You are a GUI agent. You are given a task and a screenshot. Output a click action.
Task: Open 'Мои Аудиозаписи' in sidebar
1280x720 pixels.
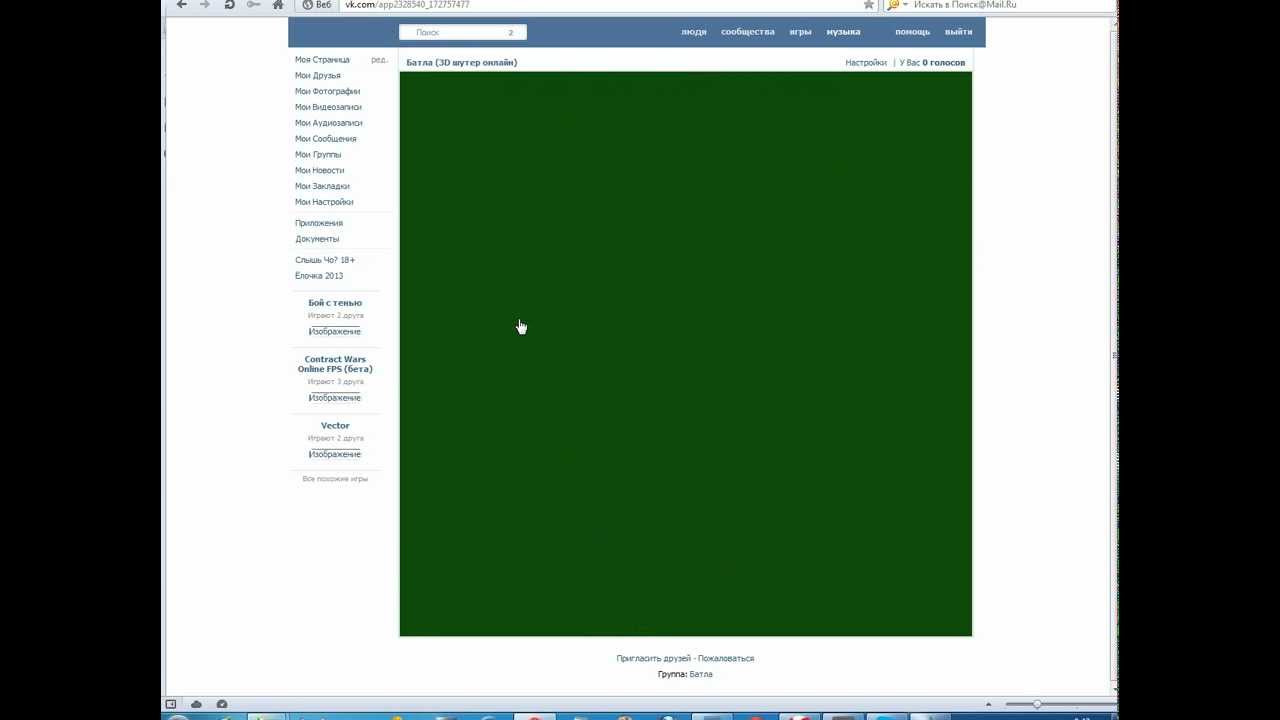point(328,123)
